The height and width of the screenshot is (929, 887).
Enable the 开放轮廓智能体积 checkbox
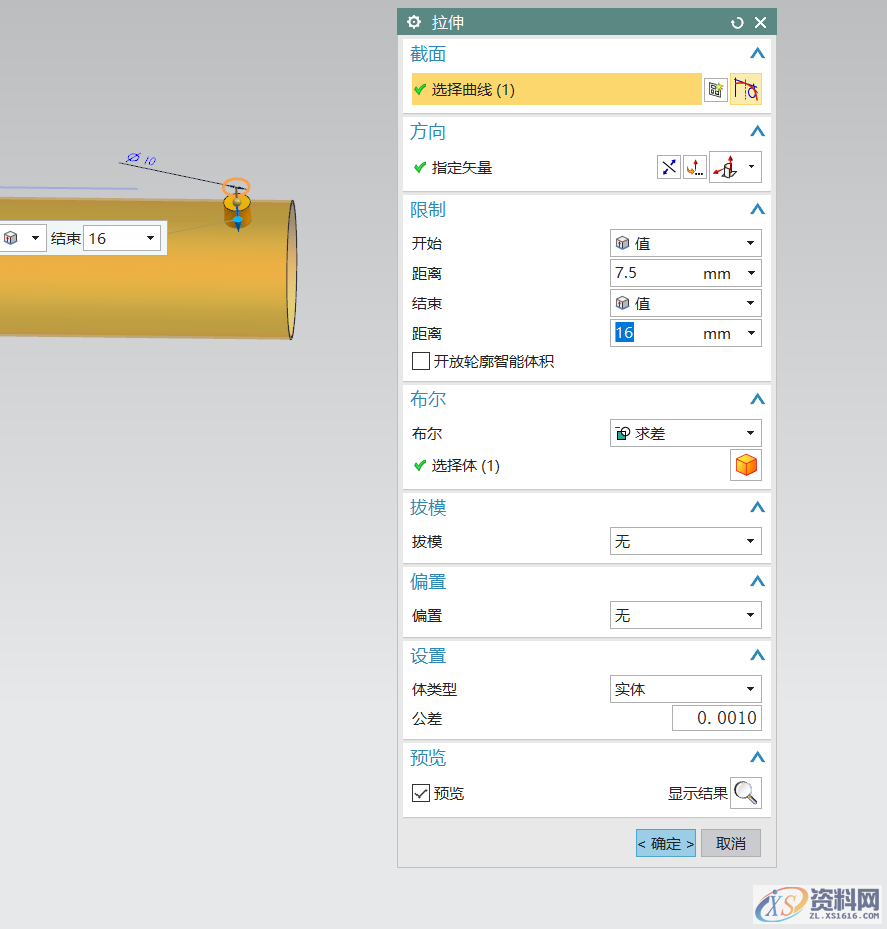421,362
